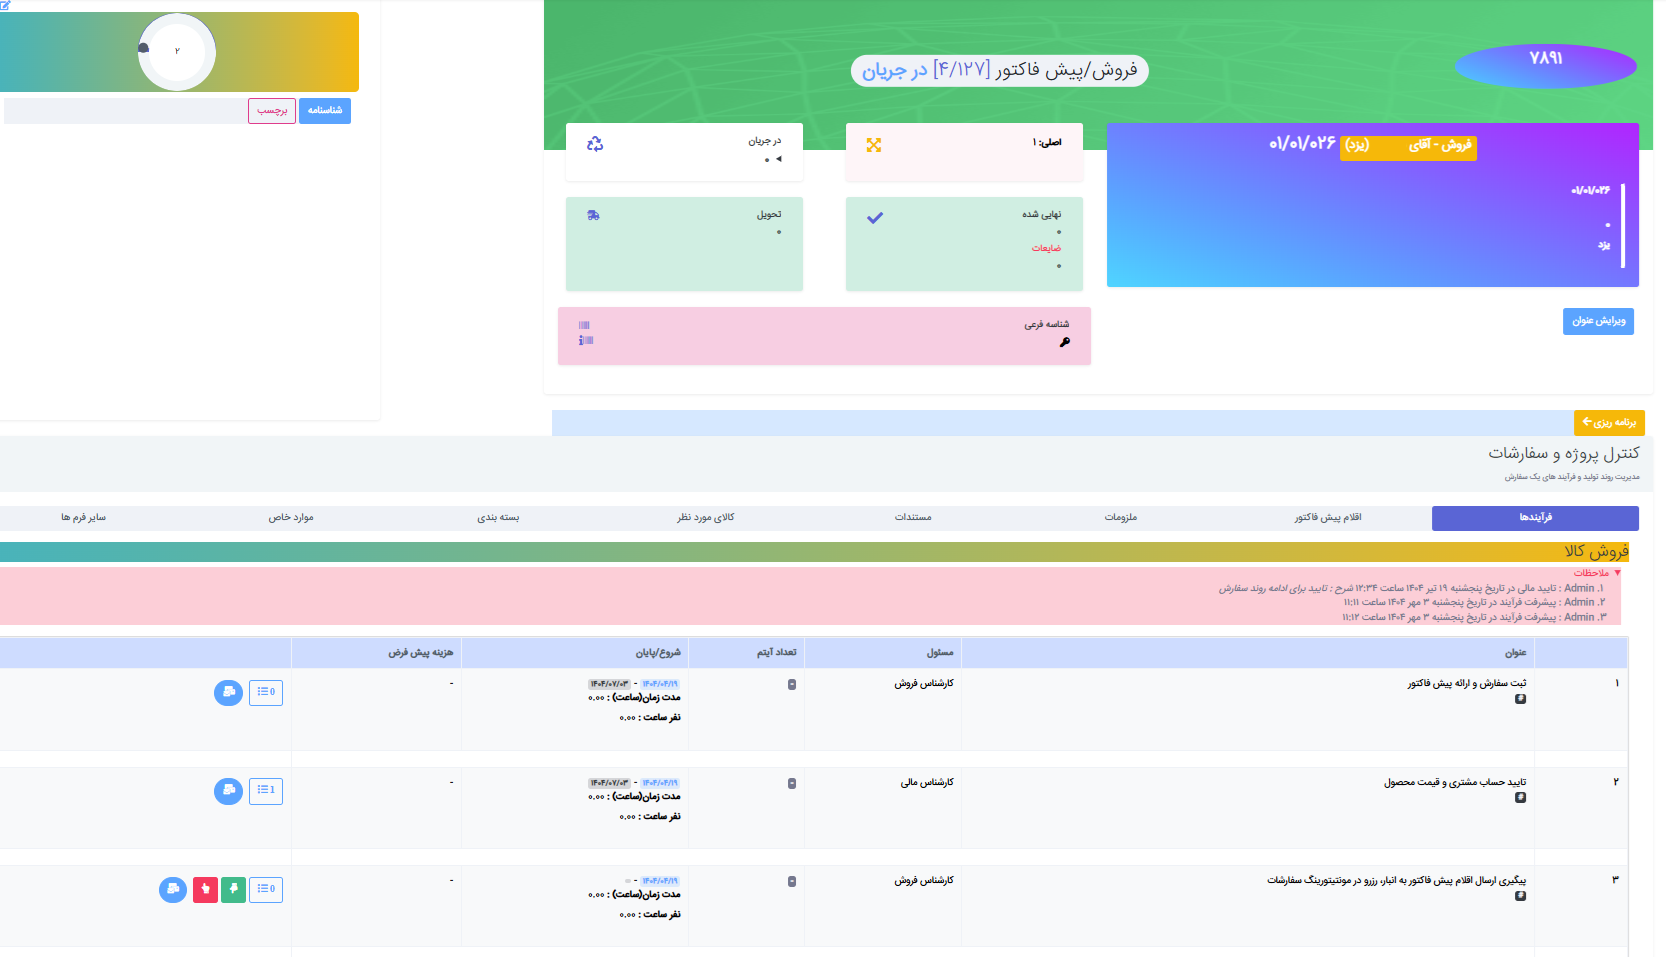Click the yellow expand arrows icon in اصلی card

tap(874, 145)
